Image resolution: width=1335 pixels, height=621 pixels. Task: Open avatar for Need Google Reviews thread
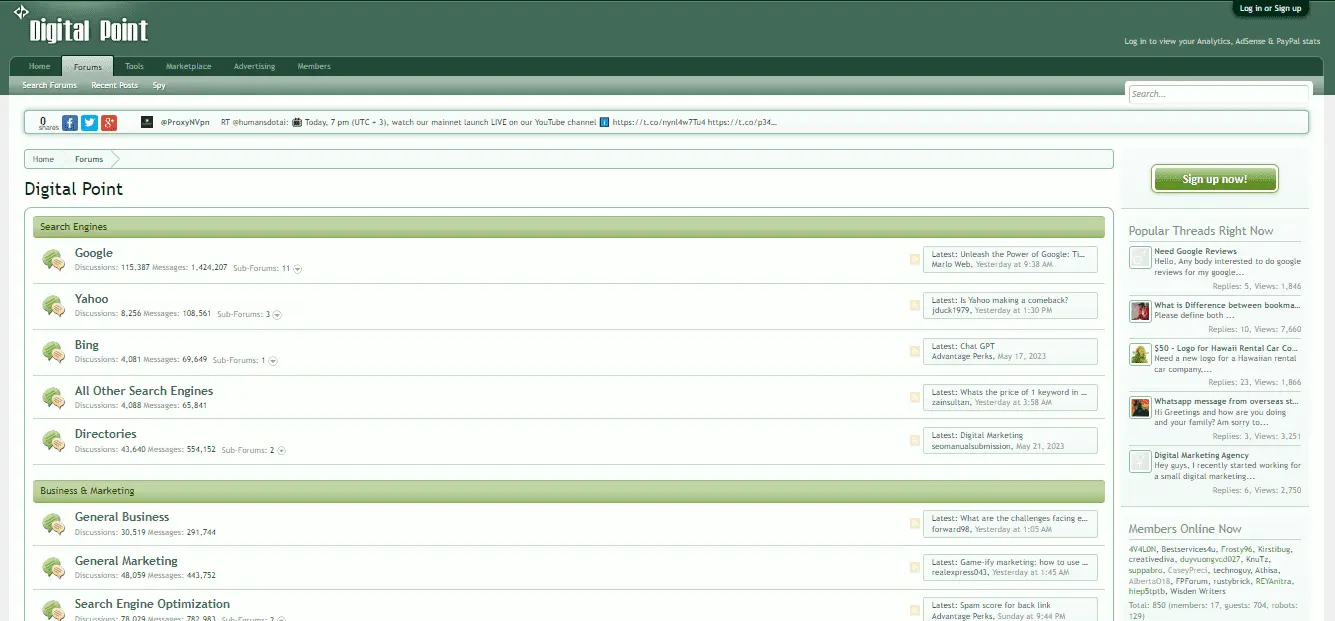point(1140,258)
